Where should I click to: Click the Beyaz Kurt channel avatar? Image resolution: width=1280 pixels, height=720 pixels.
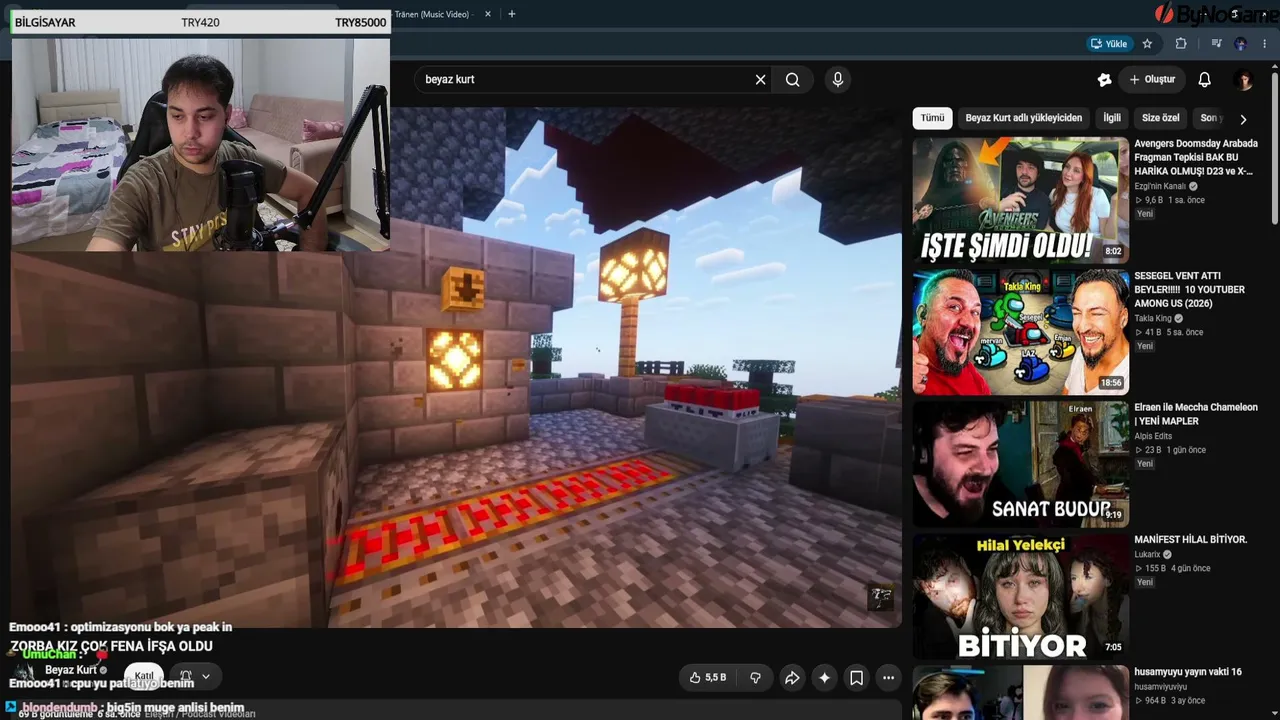(26, 675)
